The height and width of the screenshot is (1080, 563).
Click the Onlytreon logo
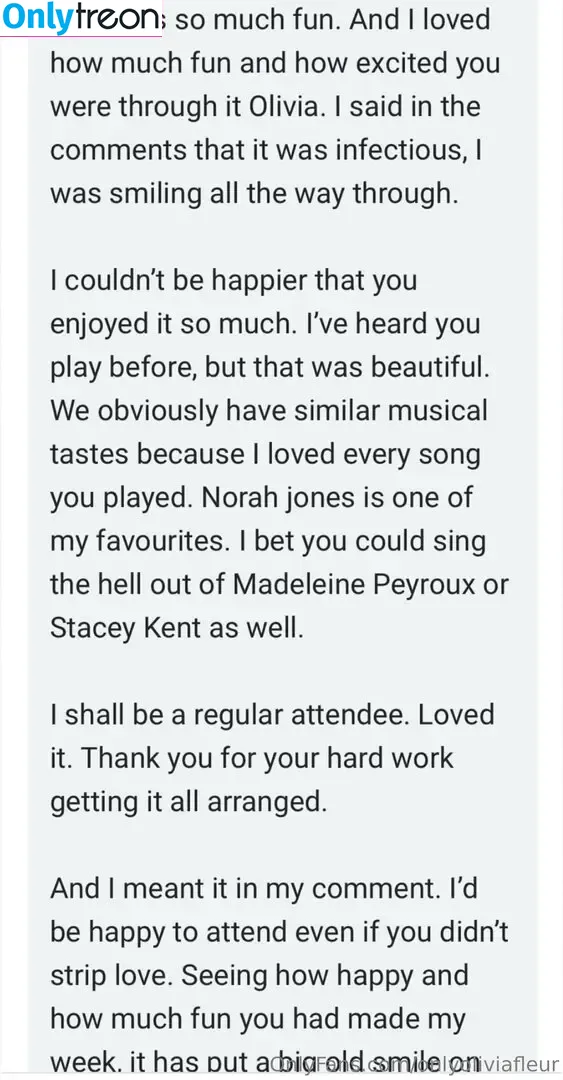pos(81,19)
